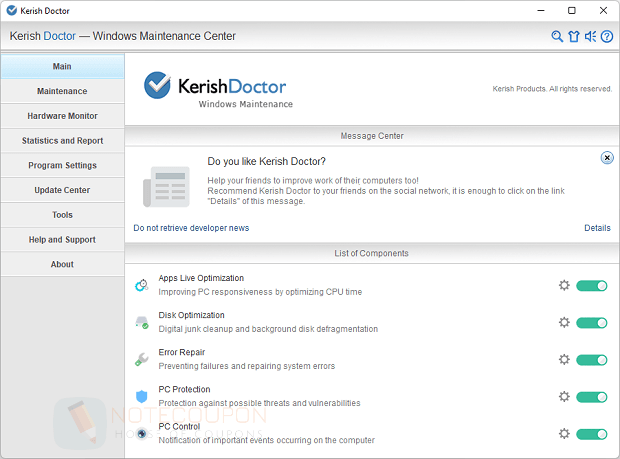This screenshot has width=620, height=459.
Task: Open Help and Support
Action: [x=62, y=240]
